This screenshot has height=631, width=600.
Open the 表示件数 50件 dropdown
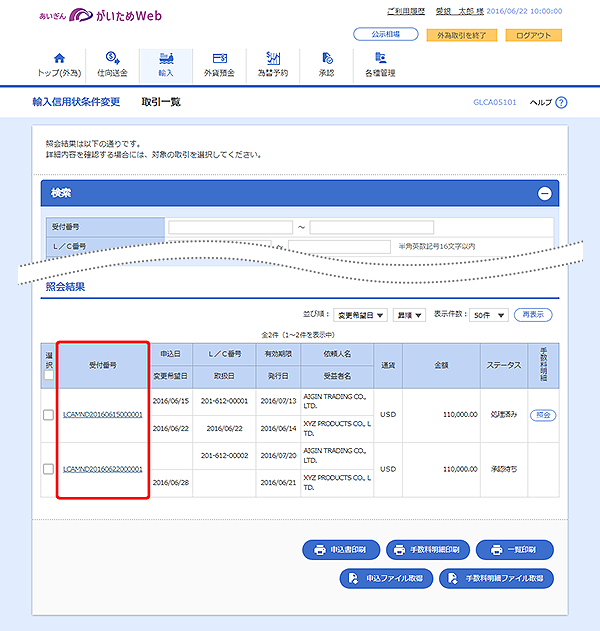[x=489, y=315]
